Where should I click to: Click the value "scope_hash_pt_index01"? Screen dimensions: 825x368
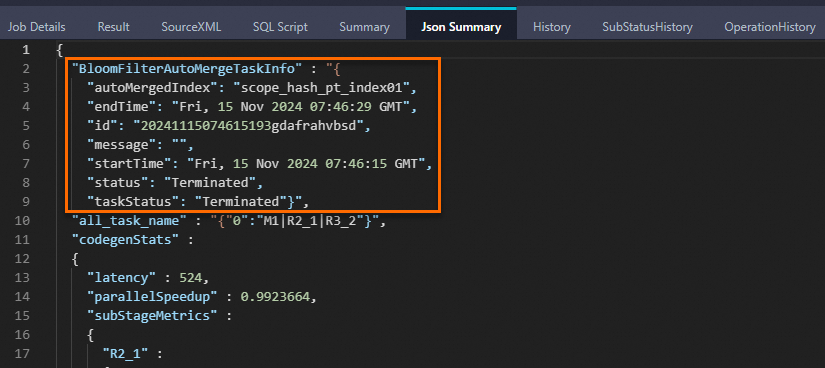[x=321, y=88]
